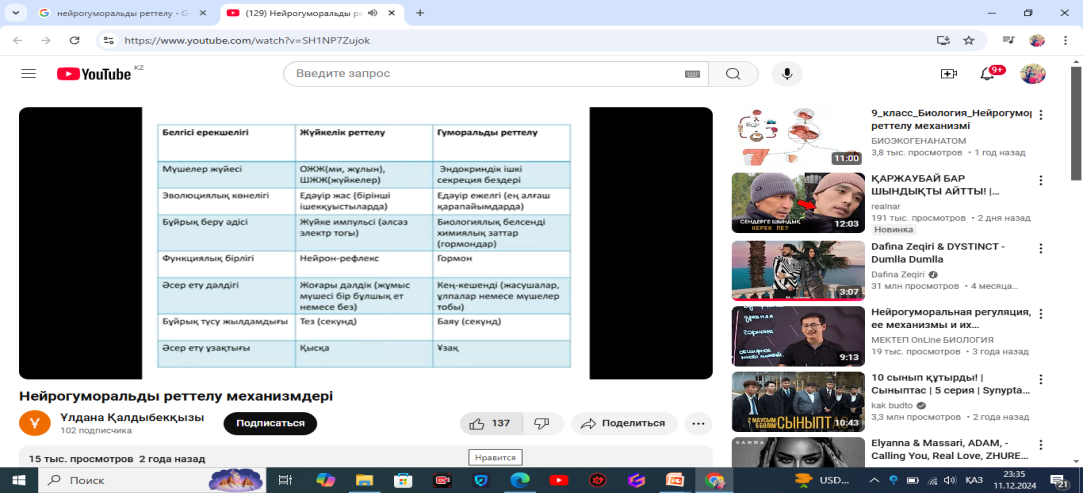Switch to the Google нейрогуморальды реттелу tab
The image size is (1083, 493).
pyautogui.click(x=124, y=13)
